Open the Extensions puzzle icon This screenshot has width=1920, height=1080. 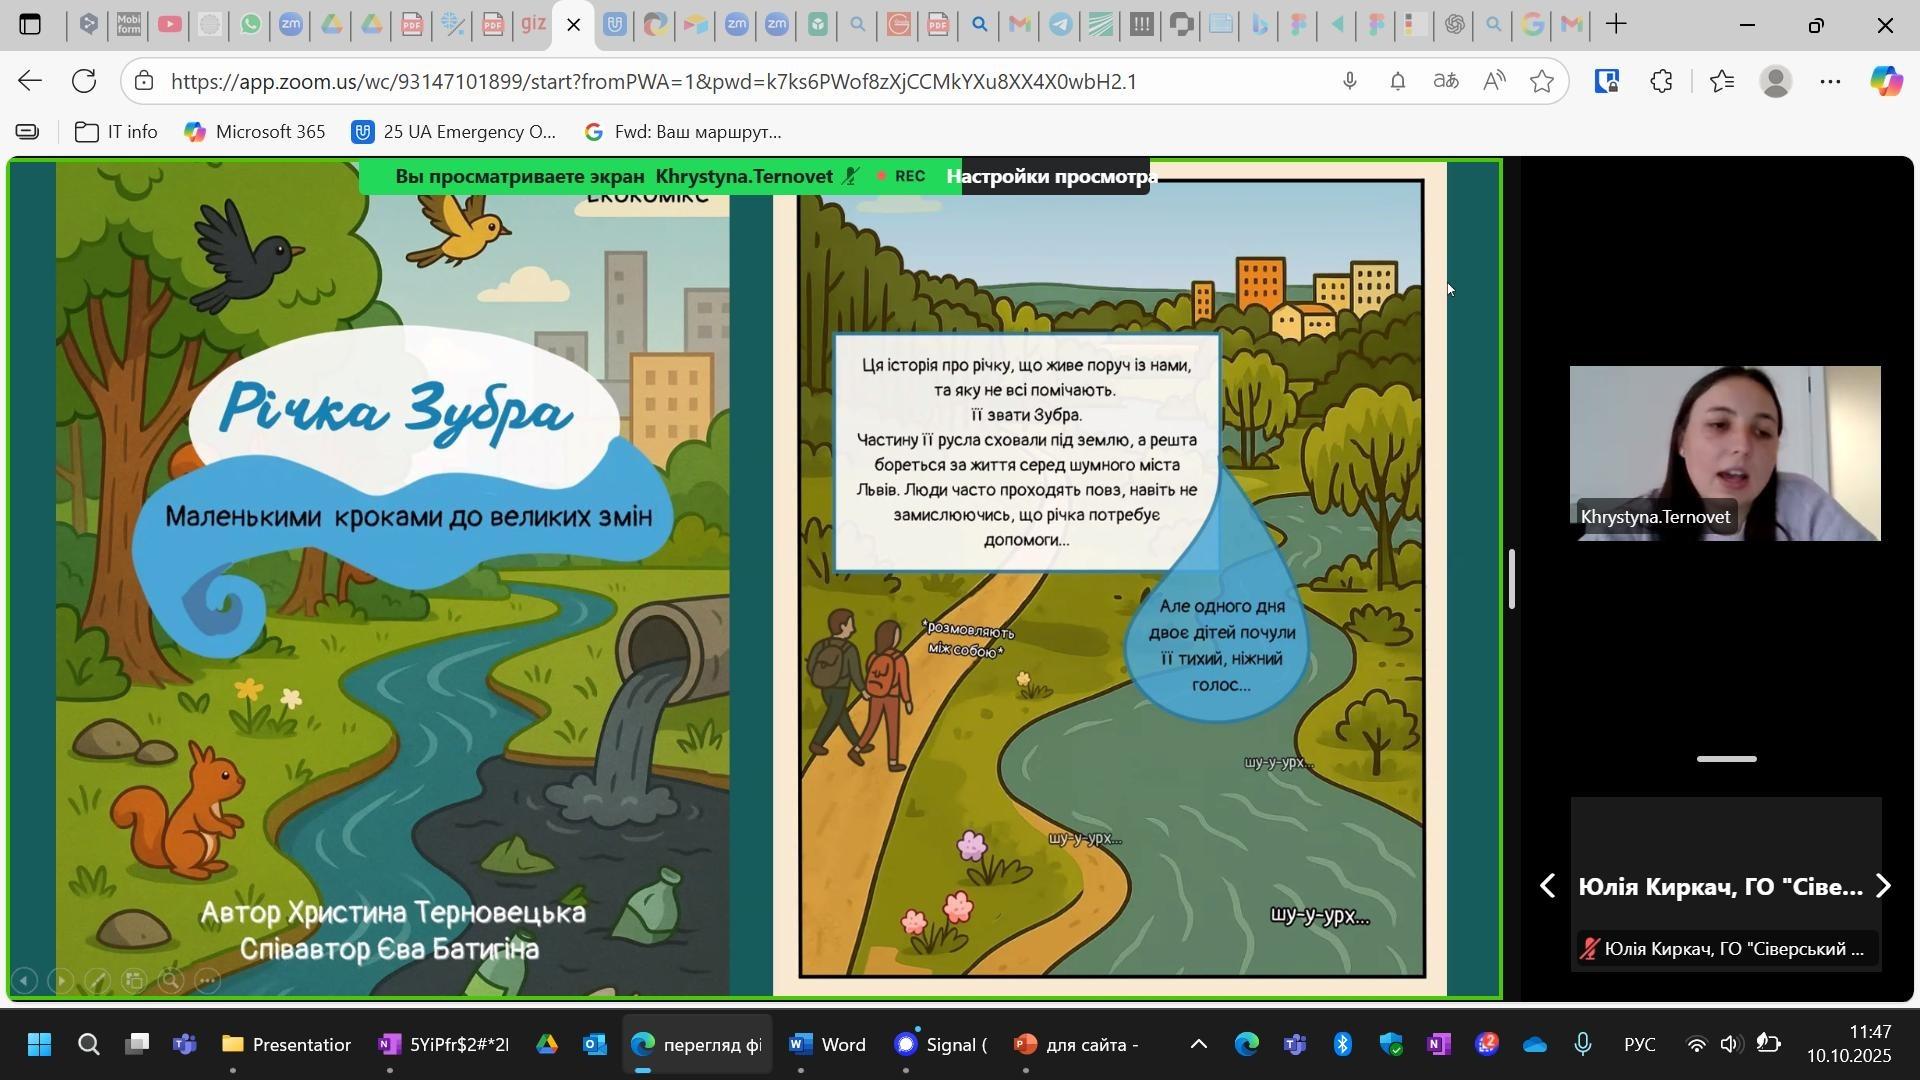tap(1662, 82)
